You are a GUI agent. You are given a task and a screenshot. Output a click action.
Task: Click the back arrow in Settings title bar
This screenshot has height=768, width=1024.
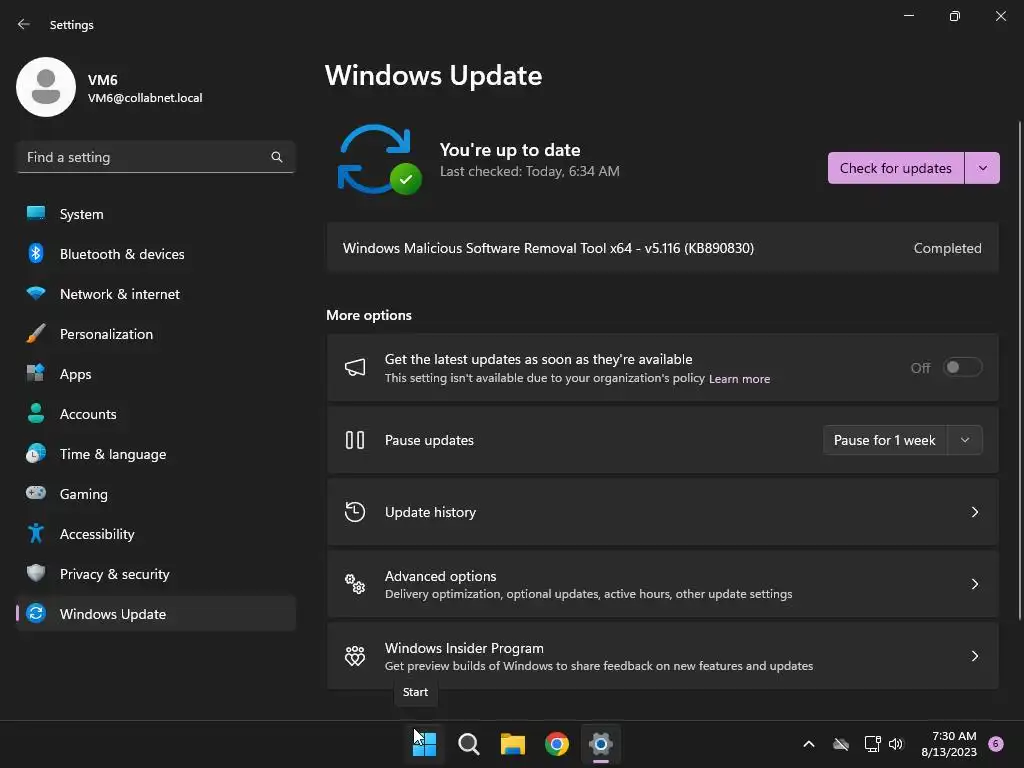(x=24, y=24)
